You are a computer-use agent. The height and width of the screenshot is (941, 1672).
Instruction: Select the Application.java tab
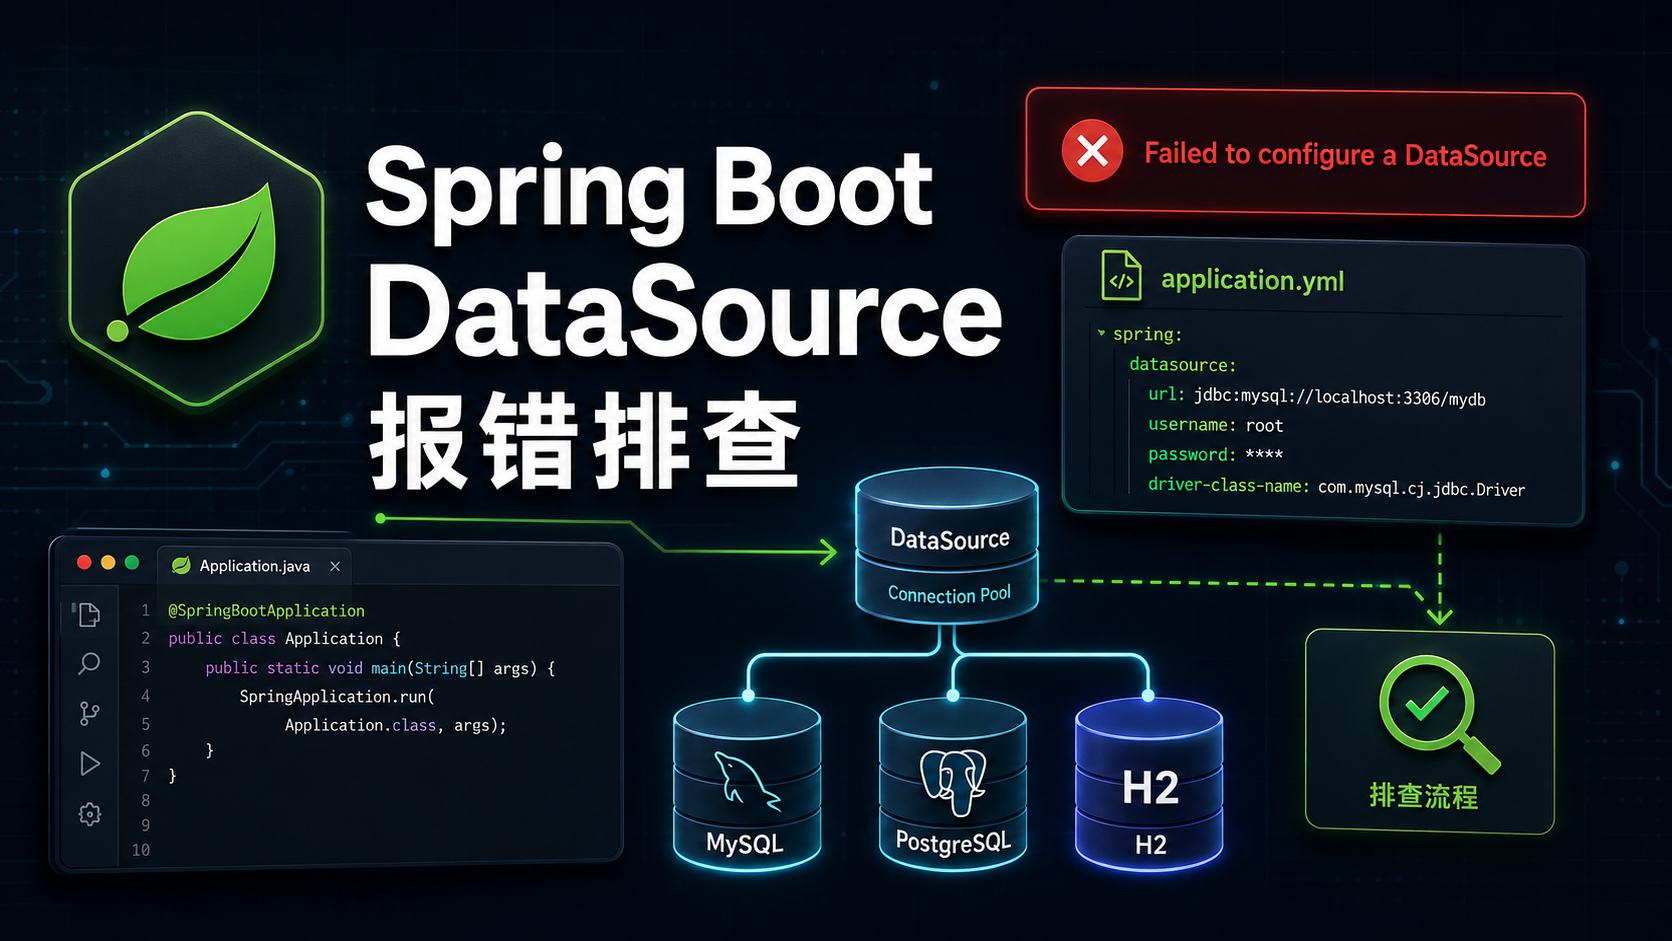click(x=254, y=566)
